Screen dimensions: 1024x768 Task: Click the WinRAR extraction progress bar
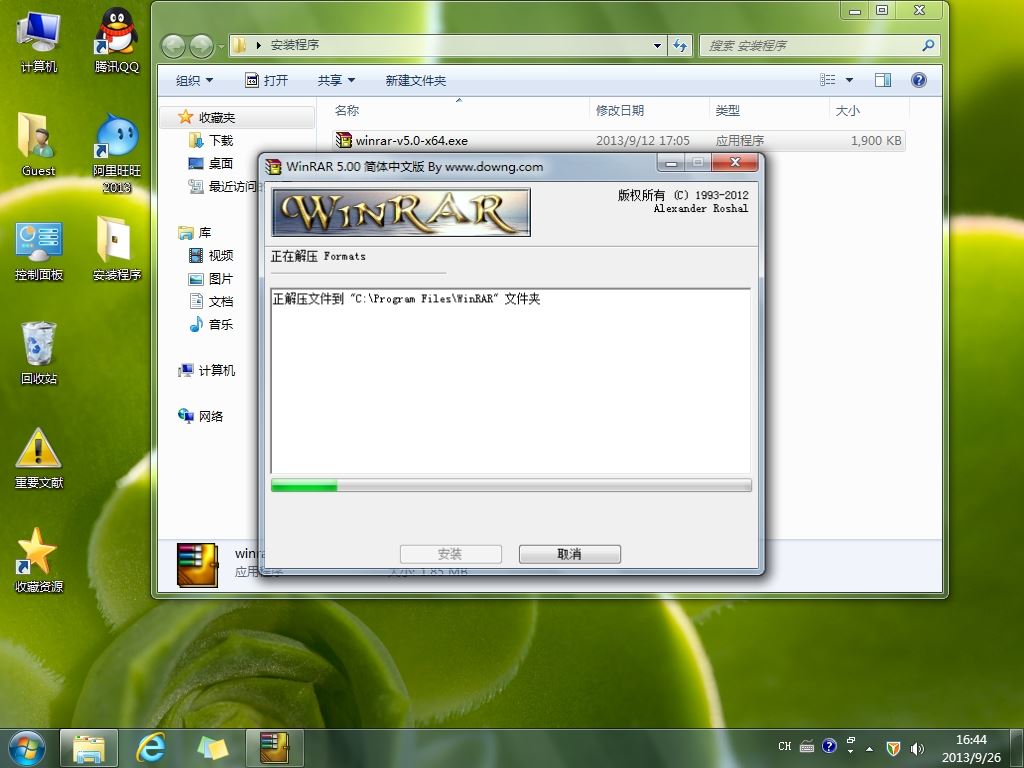pyautogui.click(x=511, y=485)
